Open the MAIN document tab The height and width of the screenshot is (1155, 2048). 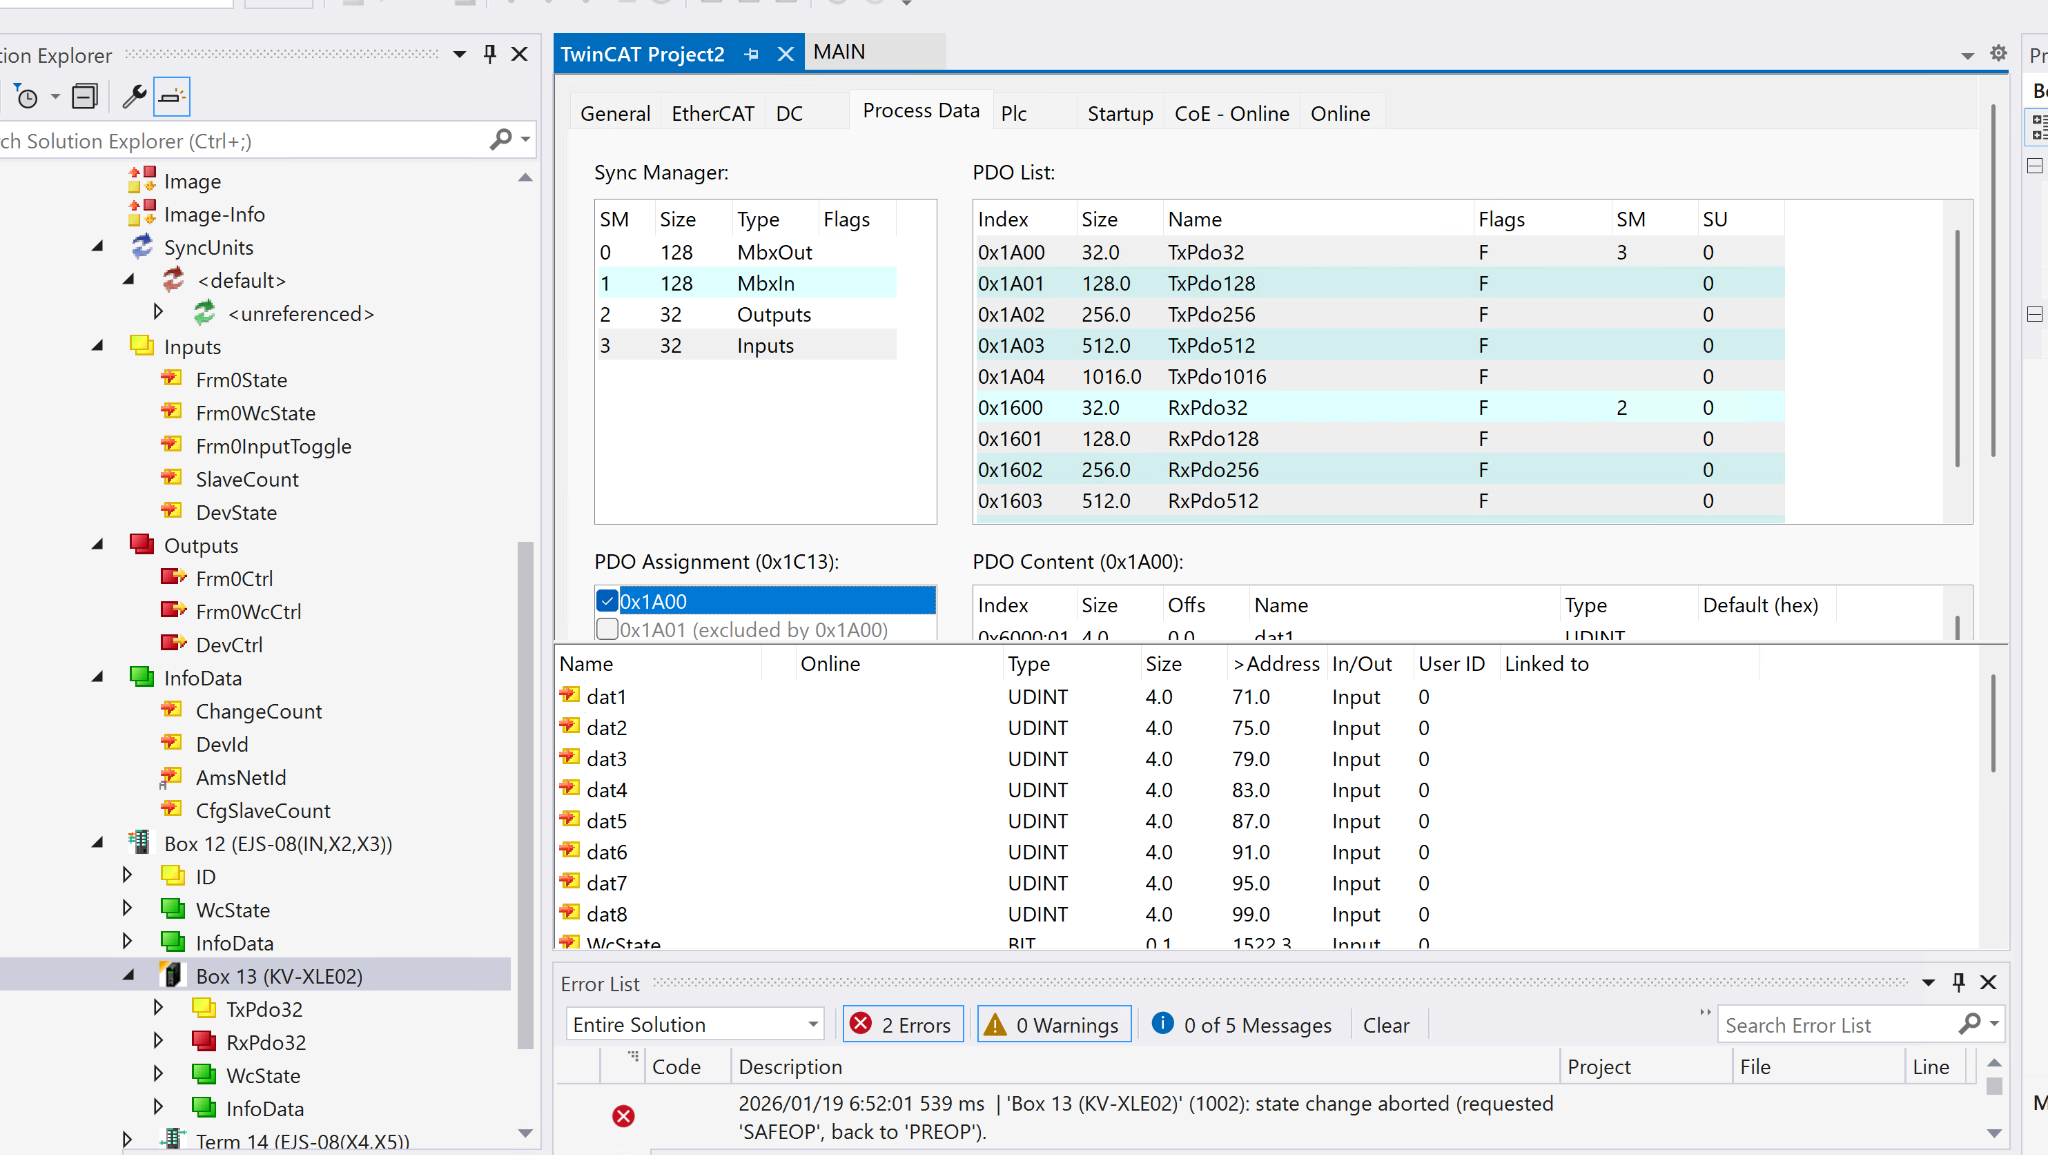[x=839, y=52]
